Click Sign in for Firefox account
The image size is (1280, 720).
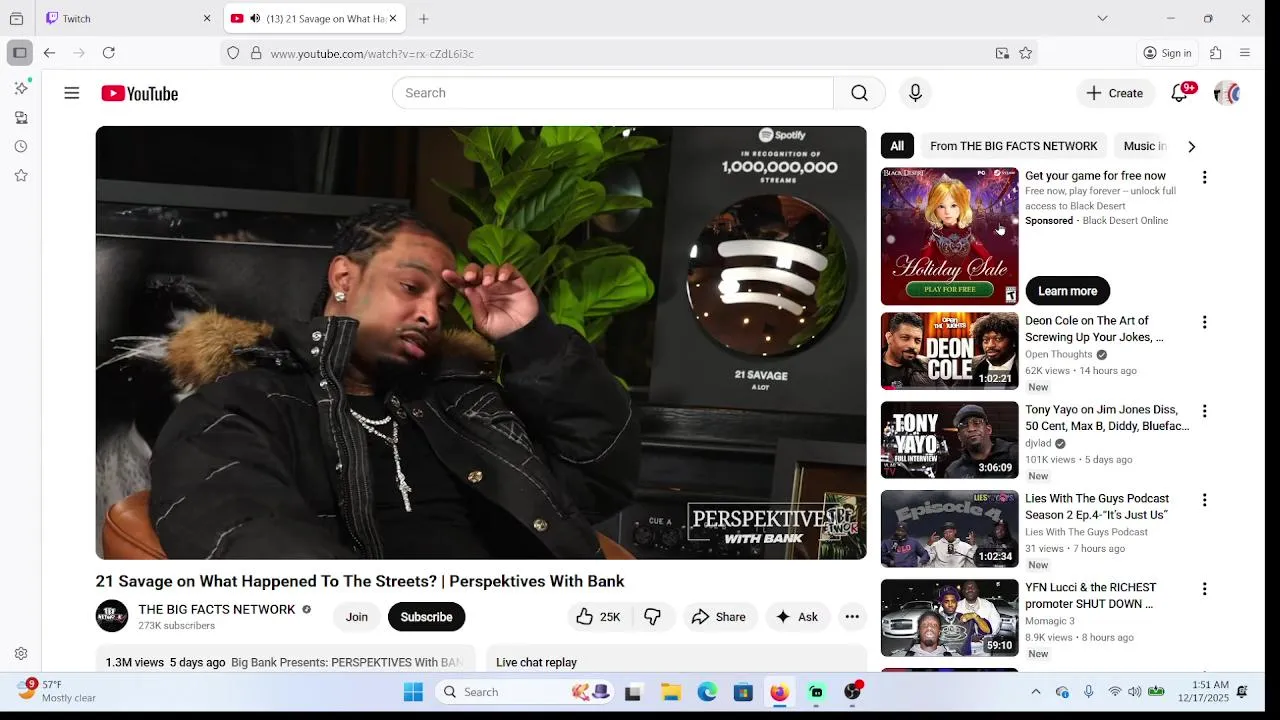1167,53
